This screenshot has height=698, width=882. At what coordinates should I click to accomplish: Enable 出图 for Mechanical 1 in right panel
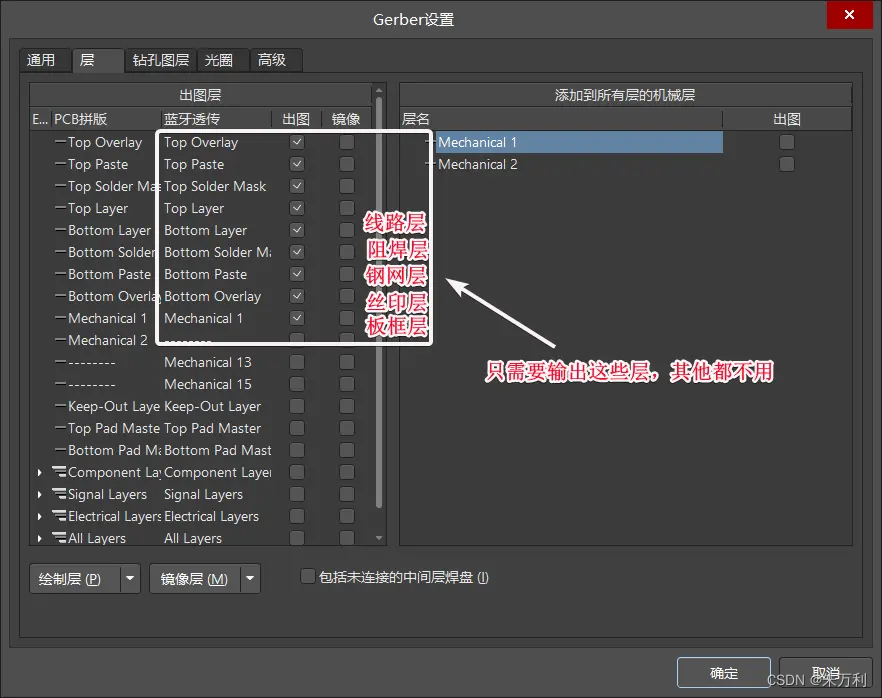[786, 142]
